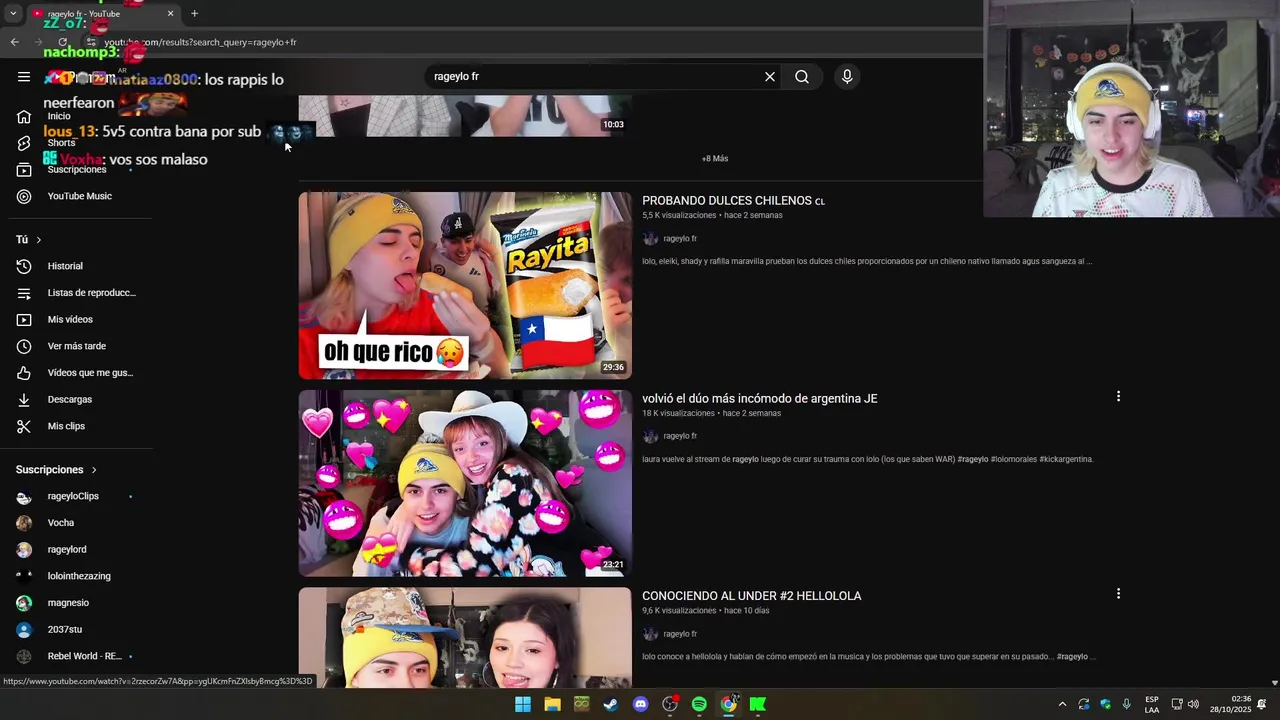Click the magnifier search button
The width and height of the screenshot is (1280, 720).
click(802, 77)
